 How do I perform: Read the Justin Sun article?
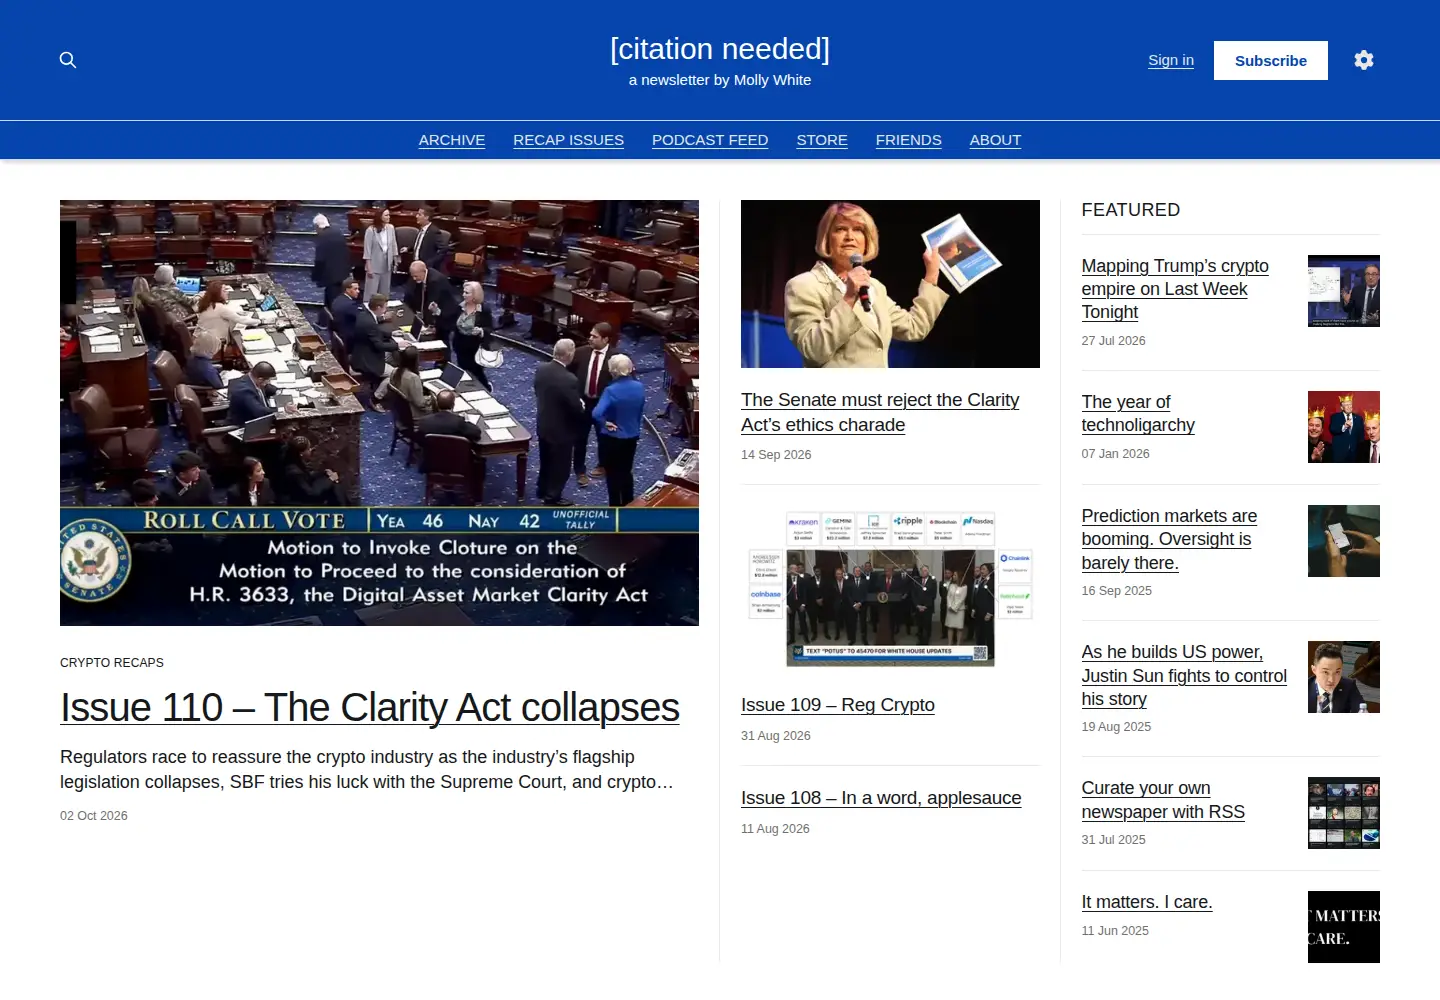(x=1184, y=675)
